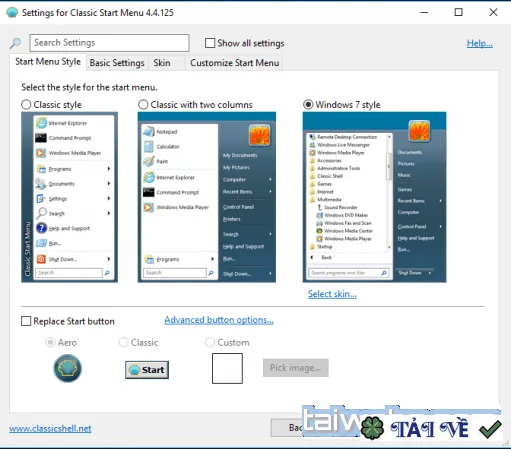
Task: Open the Select skin link
Action: [x=332, y=294]
